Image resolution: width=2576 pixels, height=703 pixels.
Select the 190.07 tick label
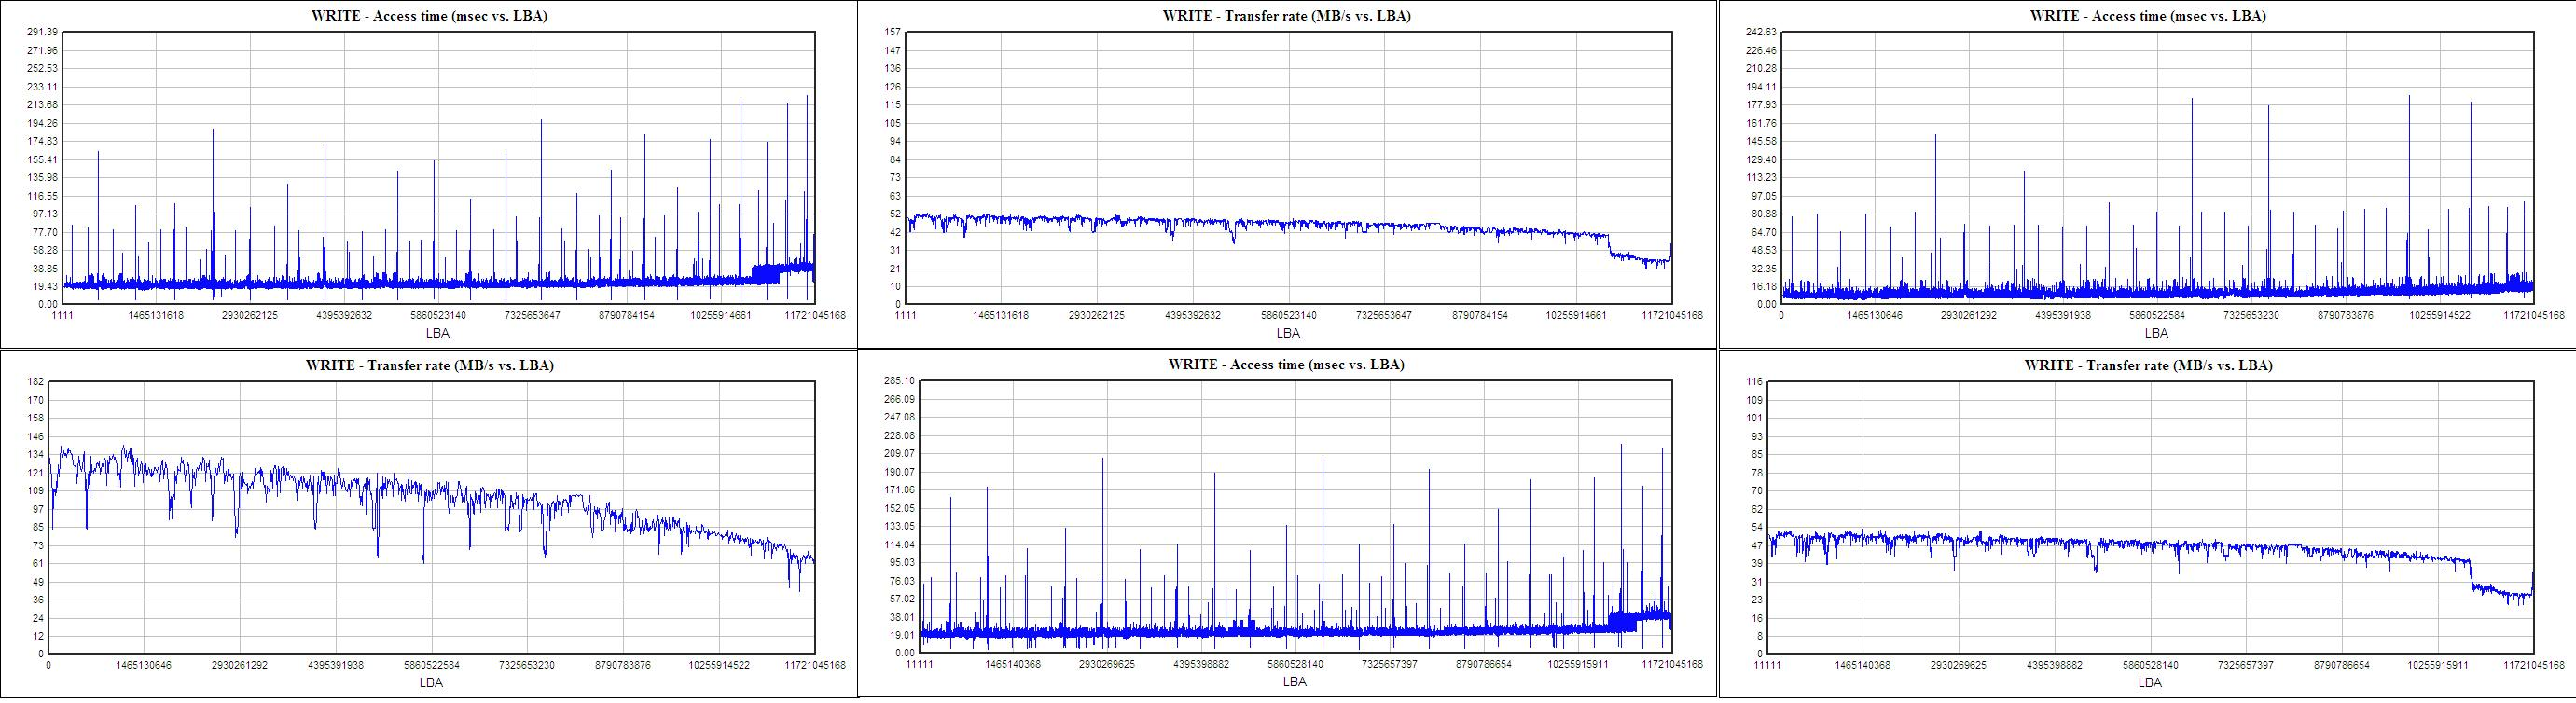click(x=900, y=471)
